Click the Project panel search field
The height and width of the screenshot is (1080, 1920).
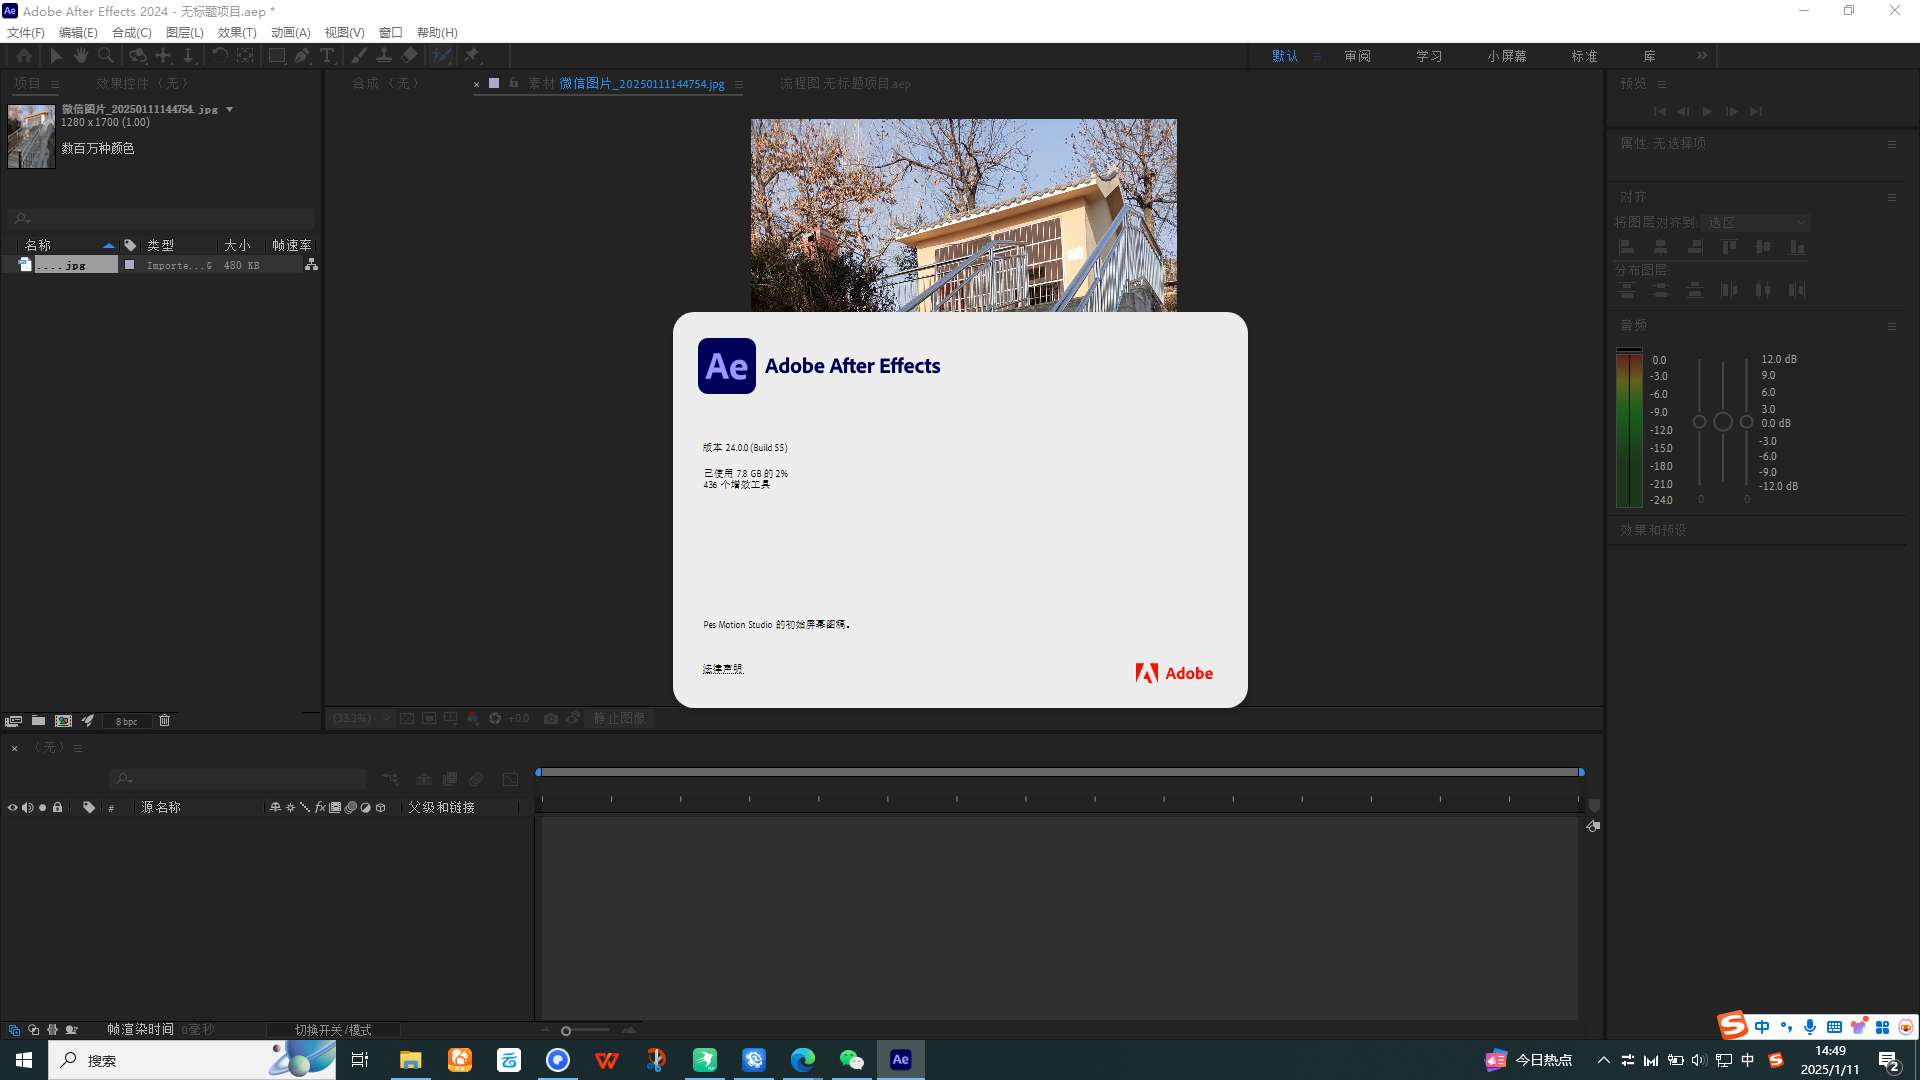[161, 218]
